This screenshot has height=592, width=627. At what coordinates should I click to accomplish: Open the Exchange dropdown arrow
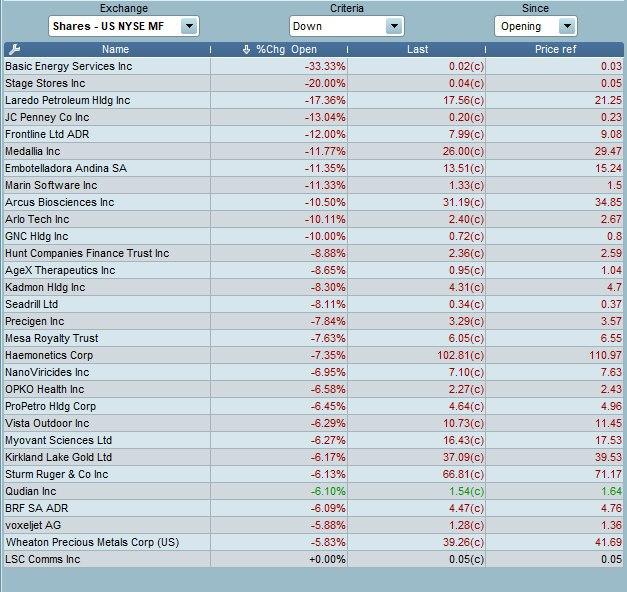point(189,26)
